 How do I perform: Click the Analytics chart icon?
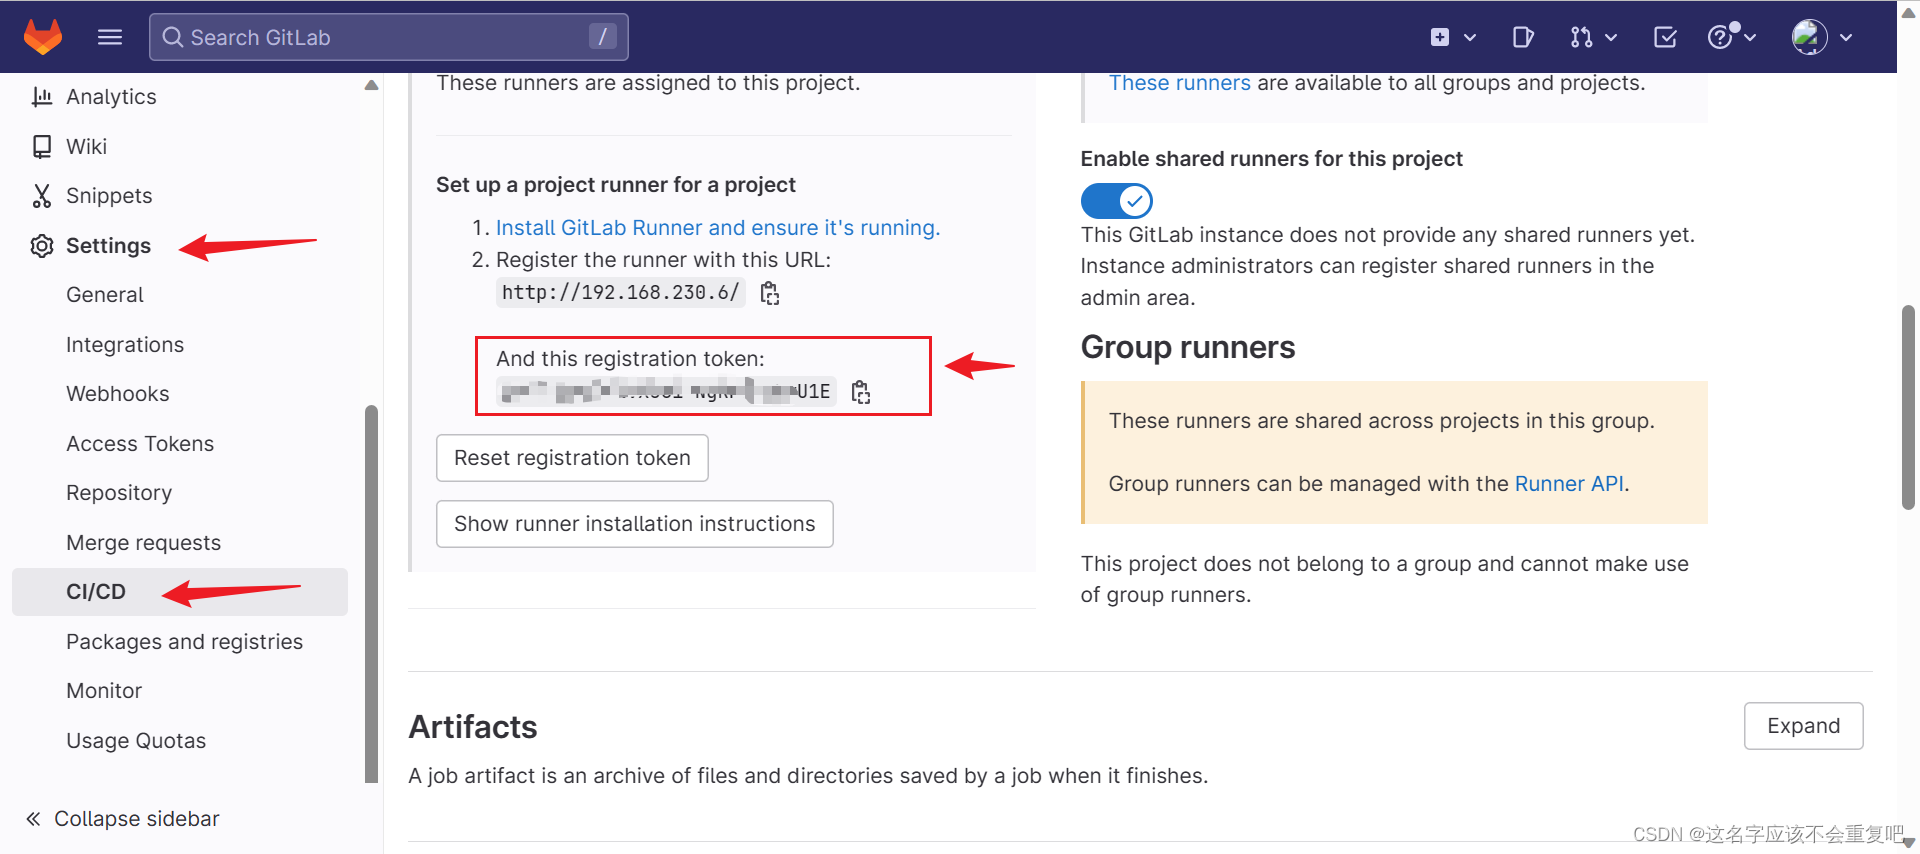pos(42,97)
